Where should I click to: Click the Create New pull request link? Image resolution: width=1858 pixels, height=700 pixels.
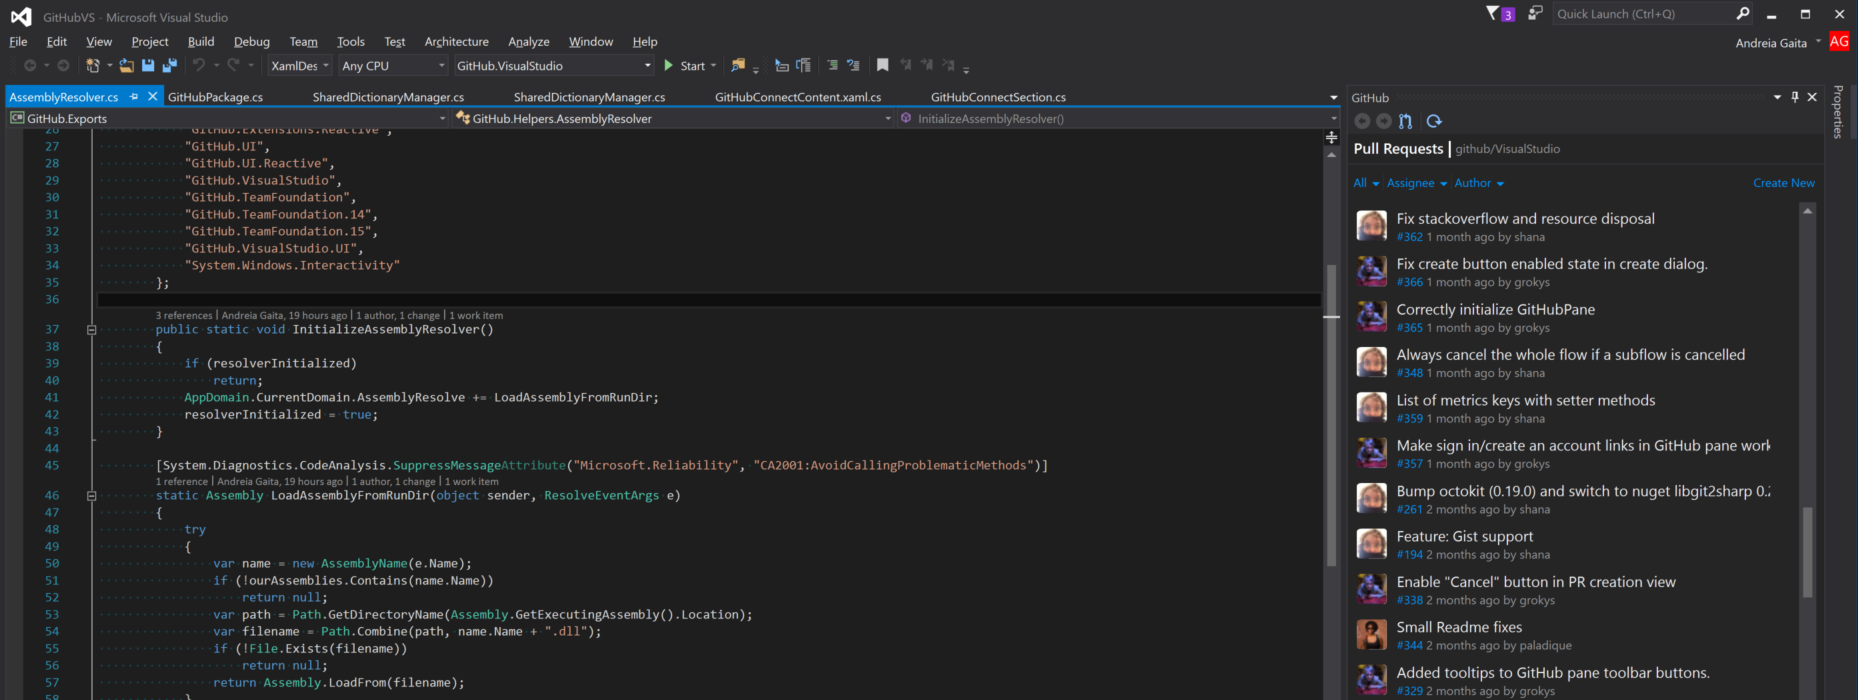click(1783, 183)
